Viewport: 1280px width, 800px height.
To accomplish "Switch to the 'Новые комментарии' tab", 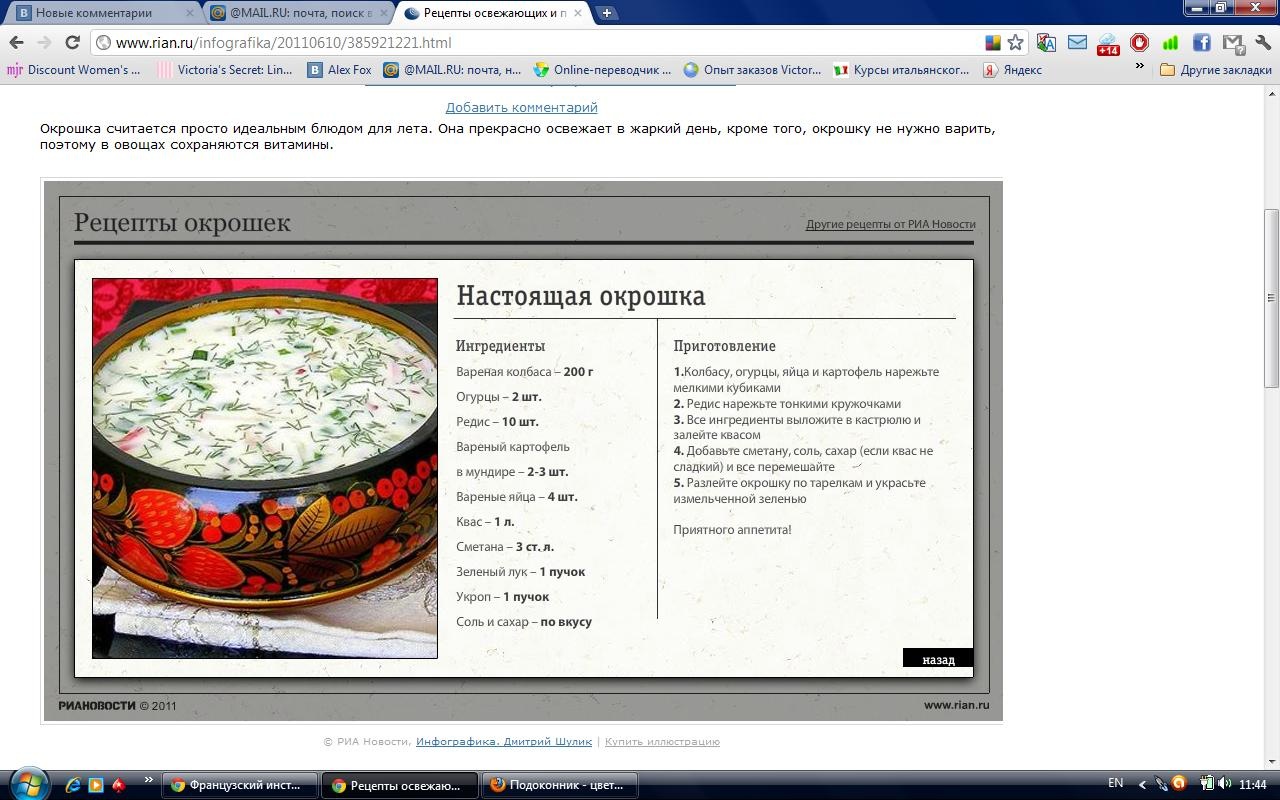I will 95,13.
